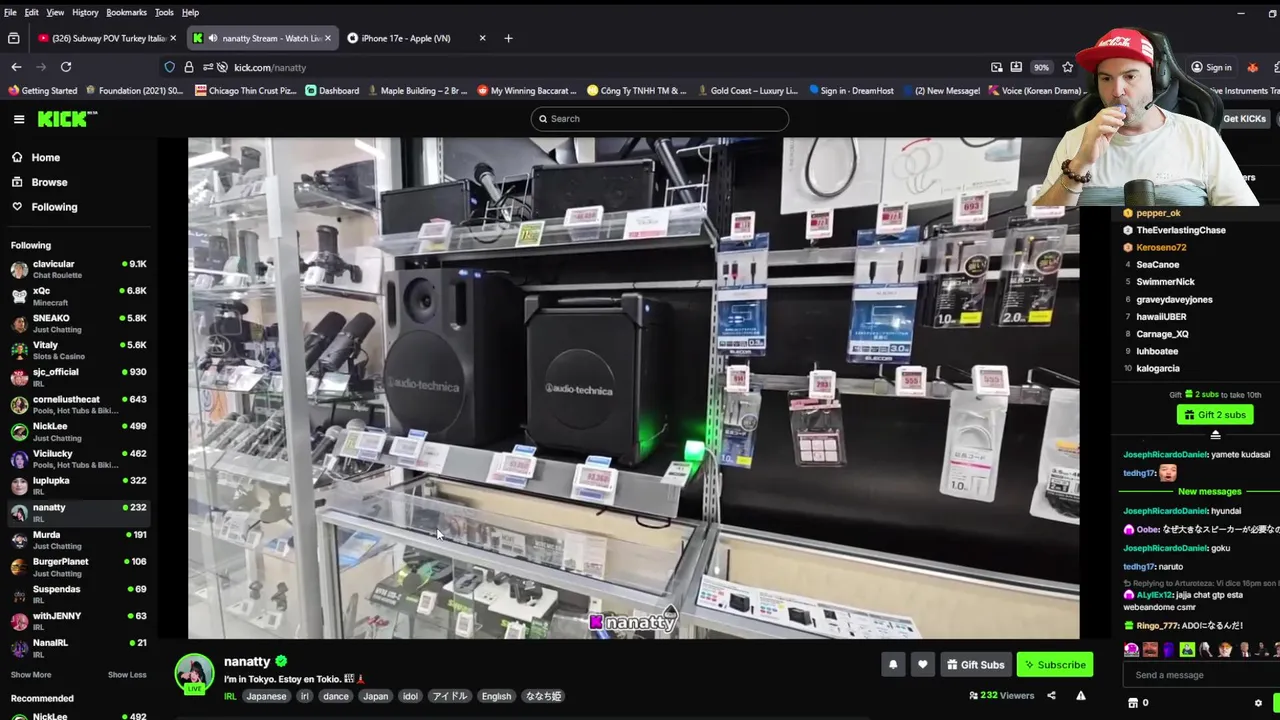Click the nanatty stream video player
This screenshot has height=720, width=1280.
point(634,388)
